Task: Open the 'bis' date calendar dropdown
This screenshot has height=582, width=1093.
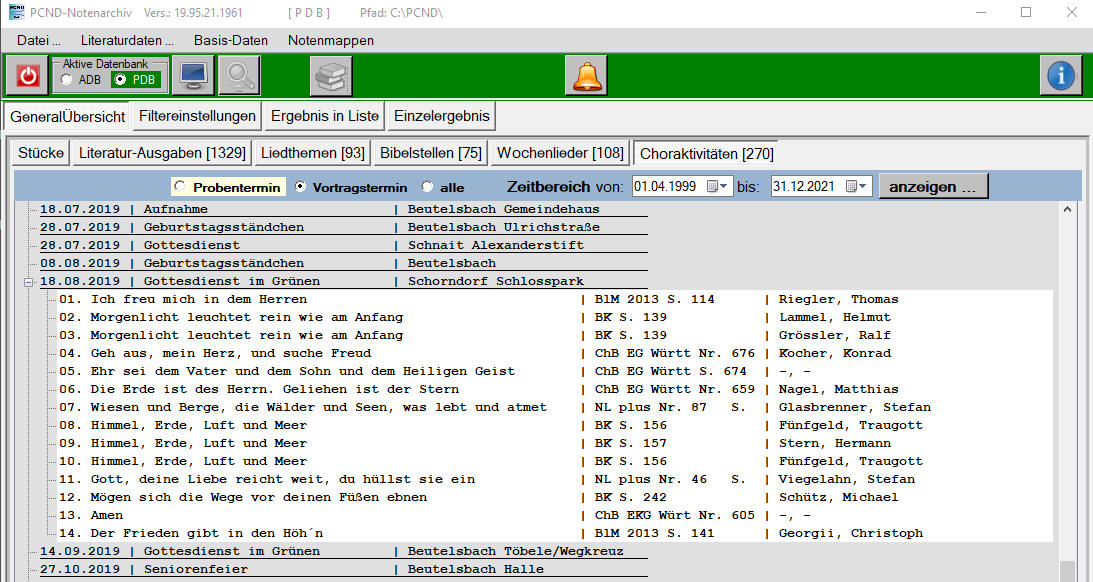Action: pyautogui.click(x=858, y=186)
